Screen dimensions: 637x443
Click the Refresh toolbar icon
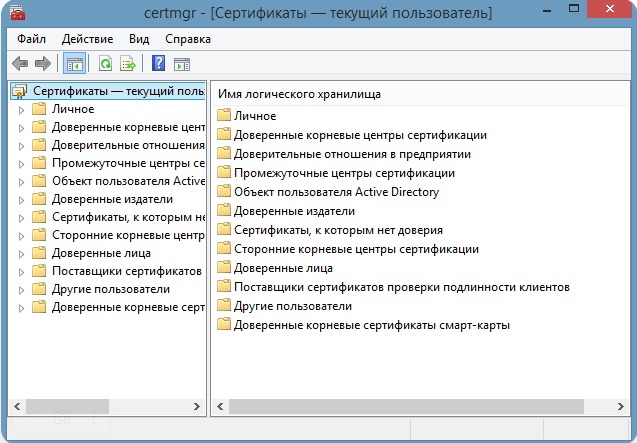(x=105, y=64)
